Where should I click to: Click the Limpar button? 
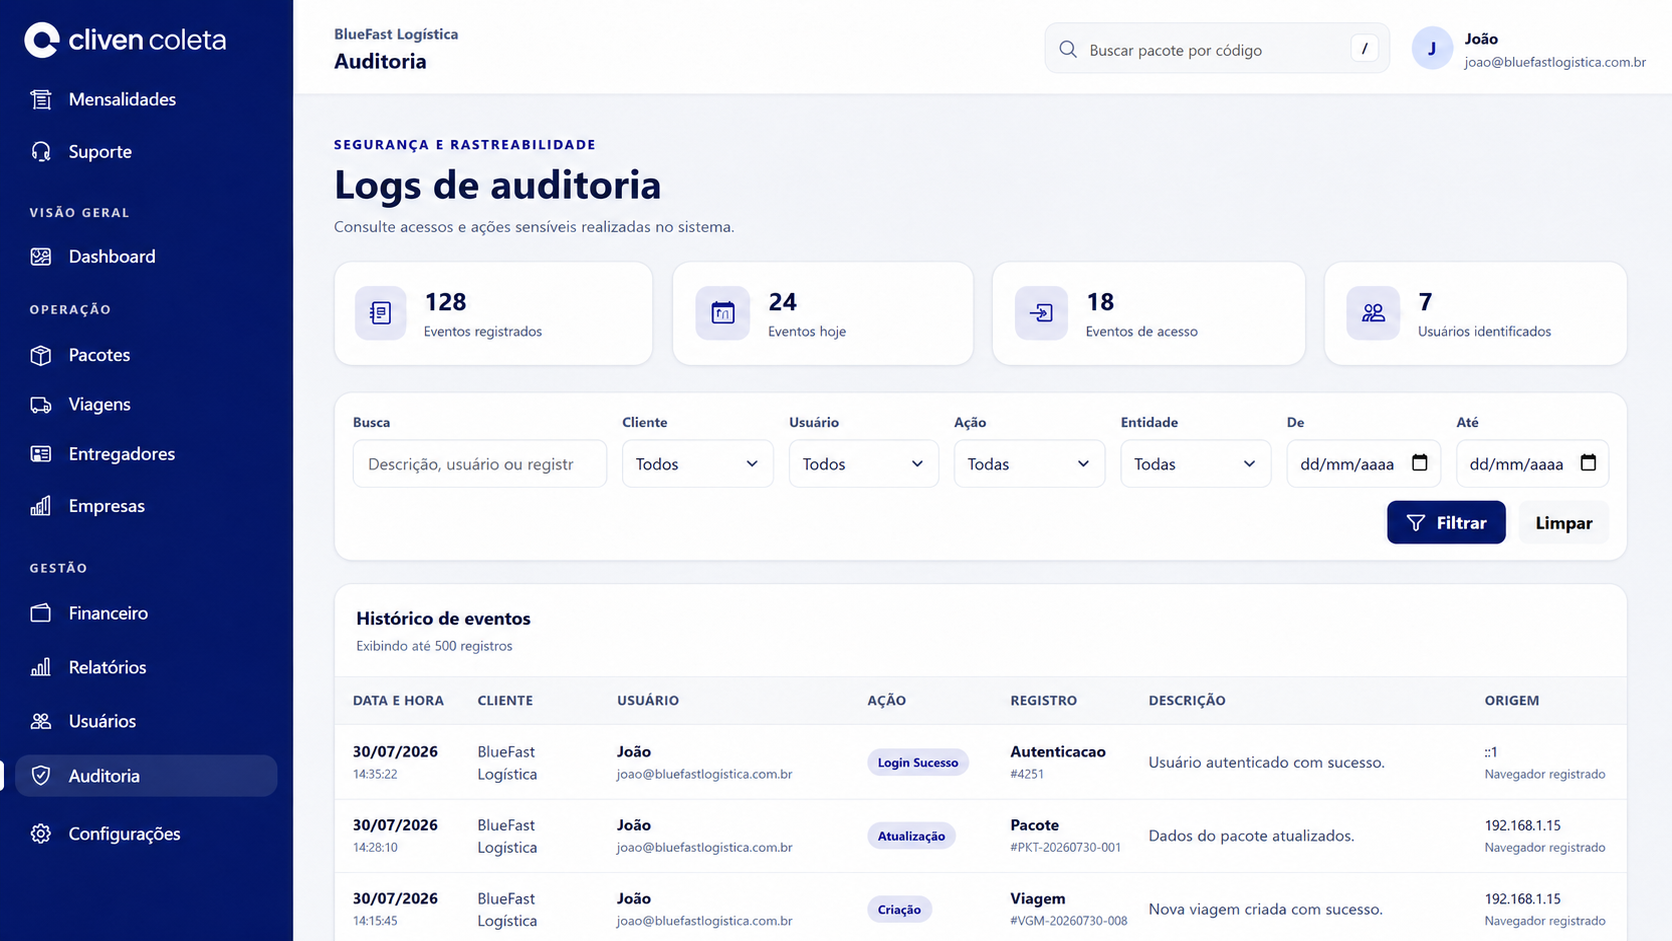[1564, 522]
